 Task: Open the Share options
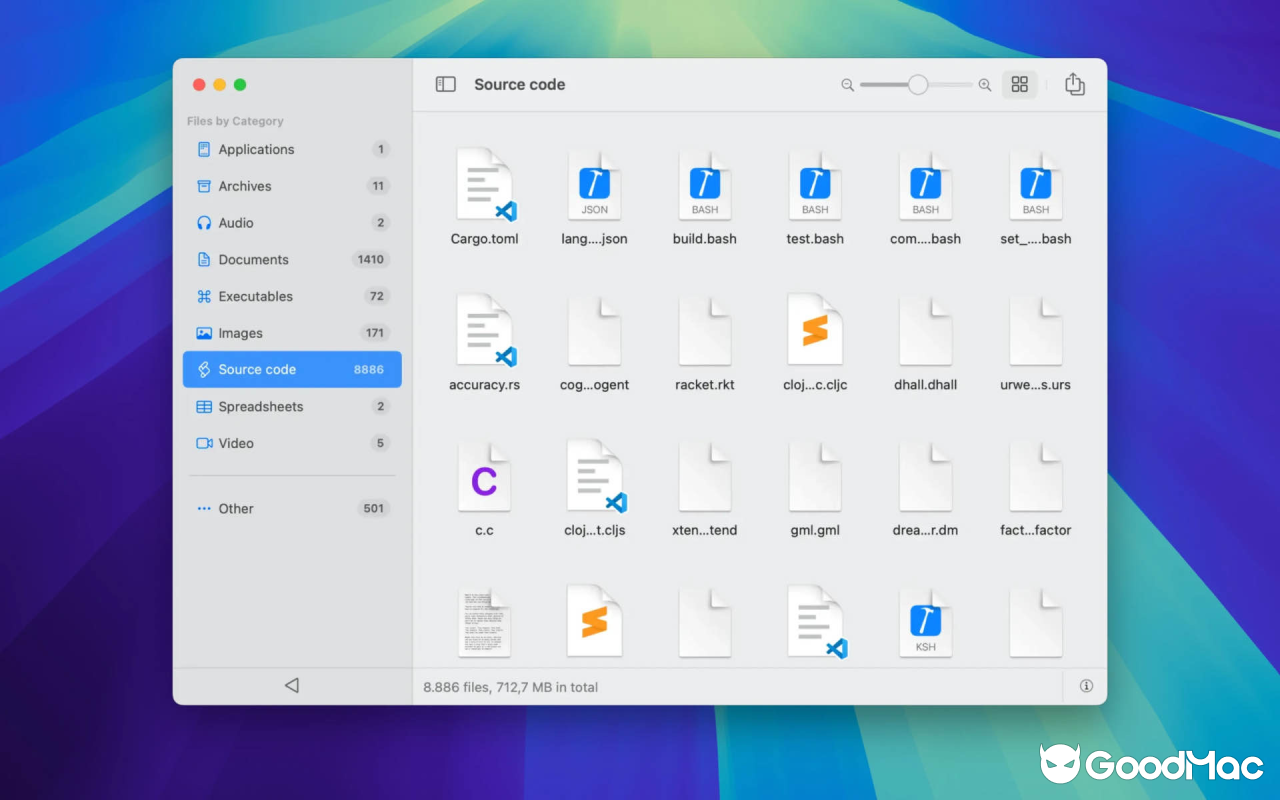(x=1074, y=85)
